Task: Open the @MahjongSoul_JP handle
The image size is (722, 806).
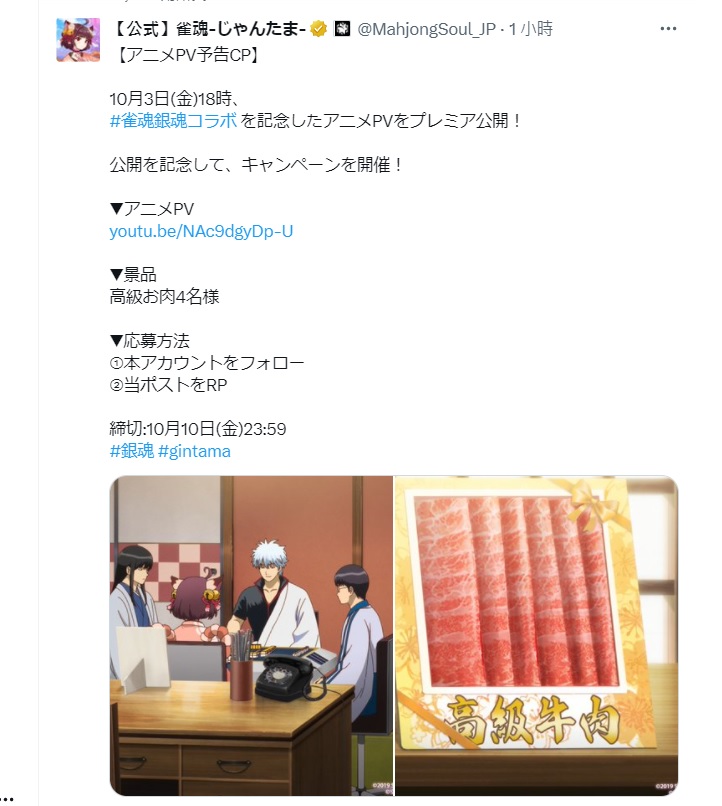Action: [426, 29]
